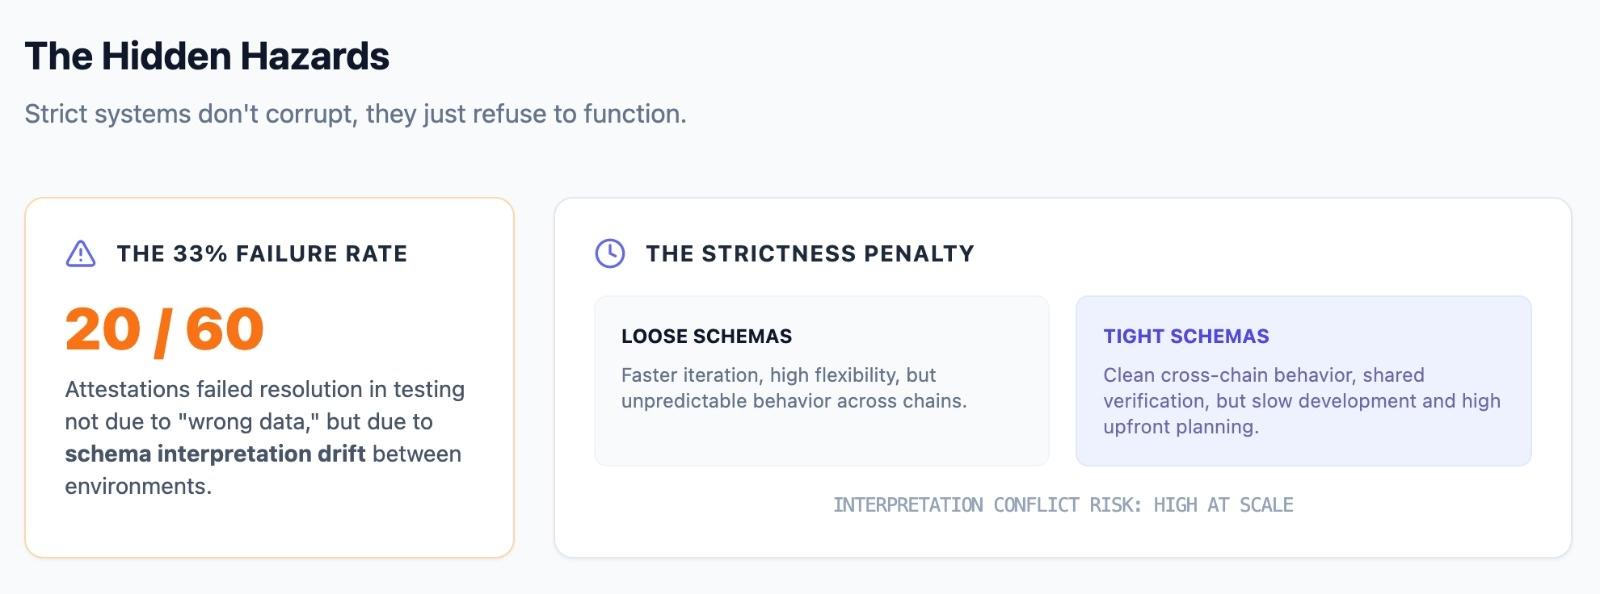Click the "THE STRICTNESS PENALTY" heading
Viewport: 1600px width, 594px height.
810,254
